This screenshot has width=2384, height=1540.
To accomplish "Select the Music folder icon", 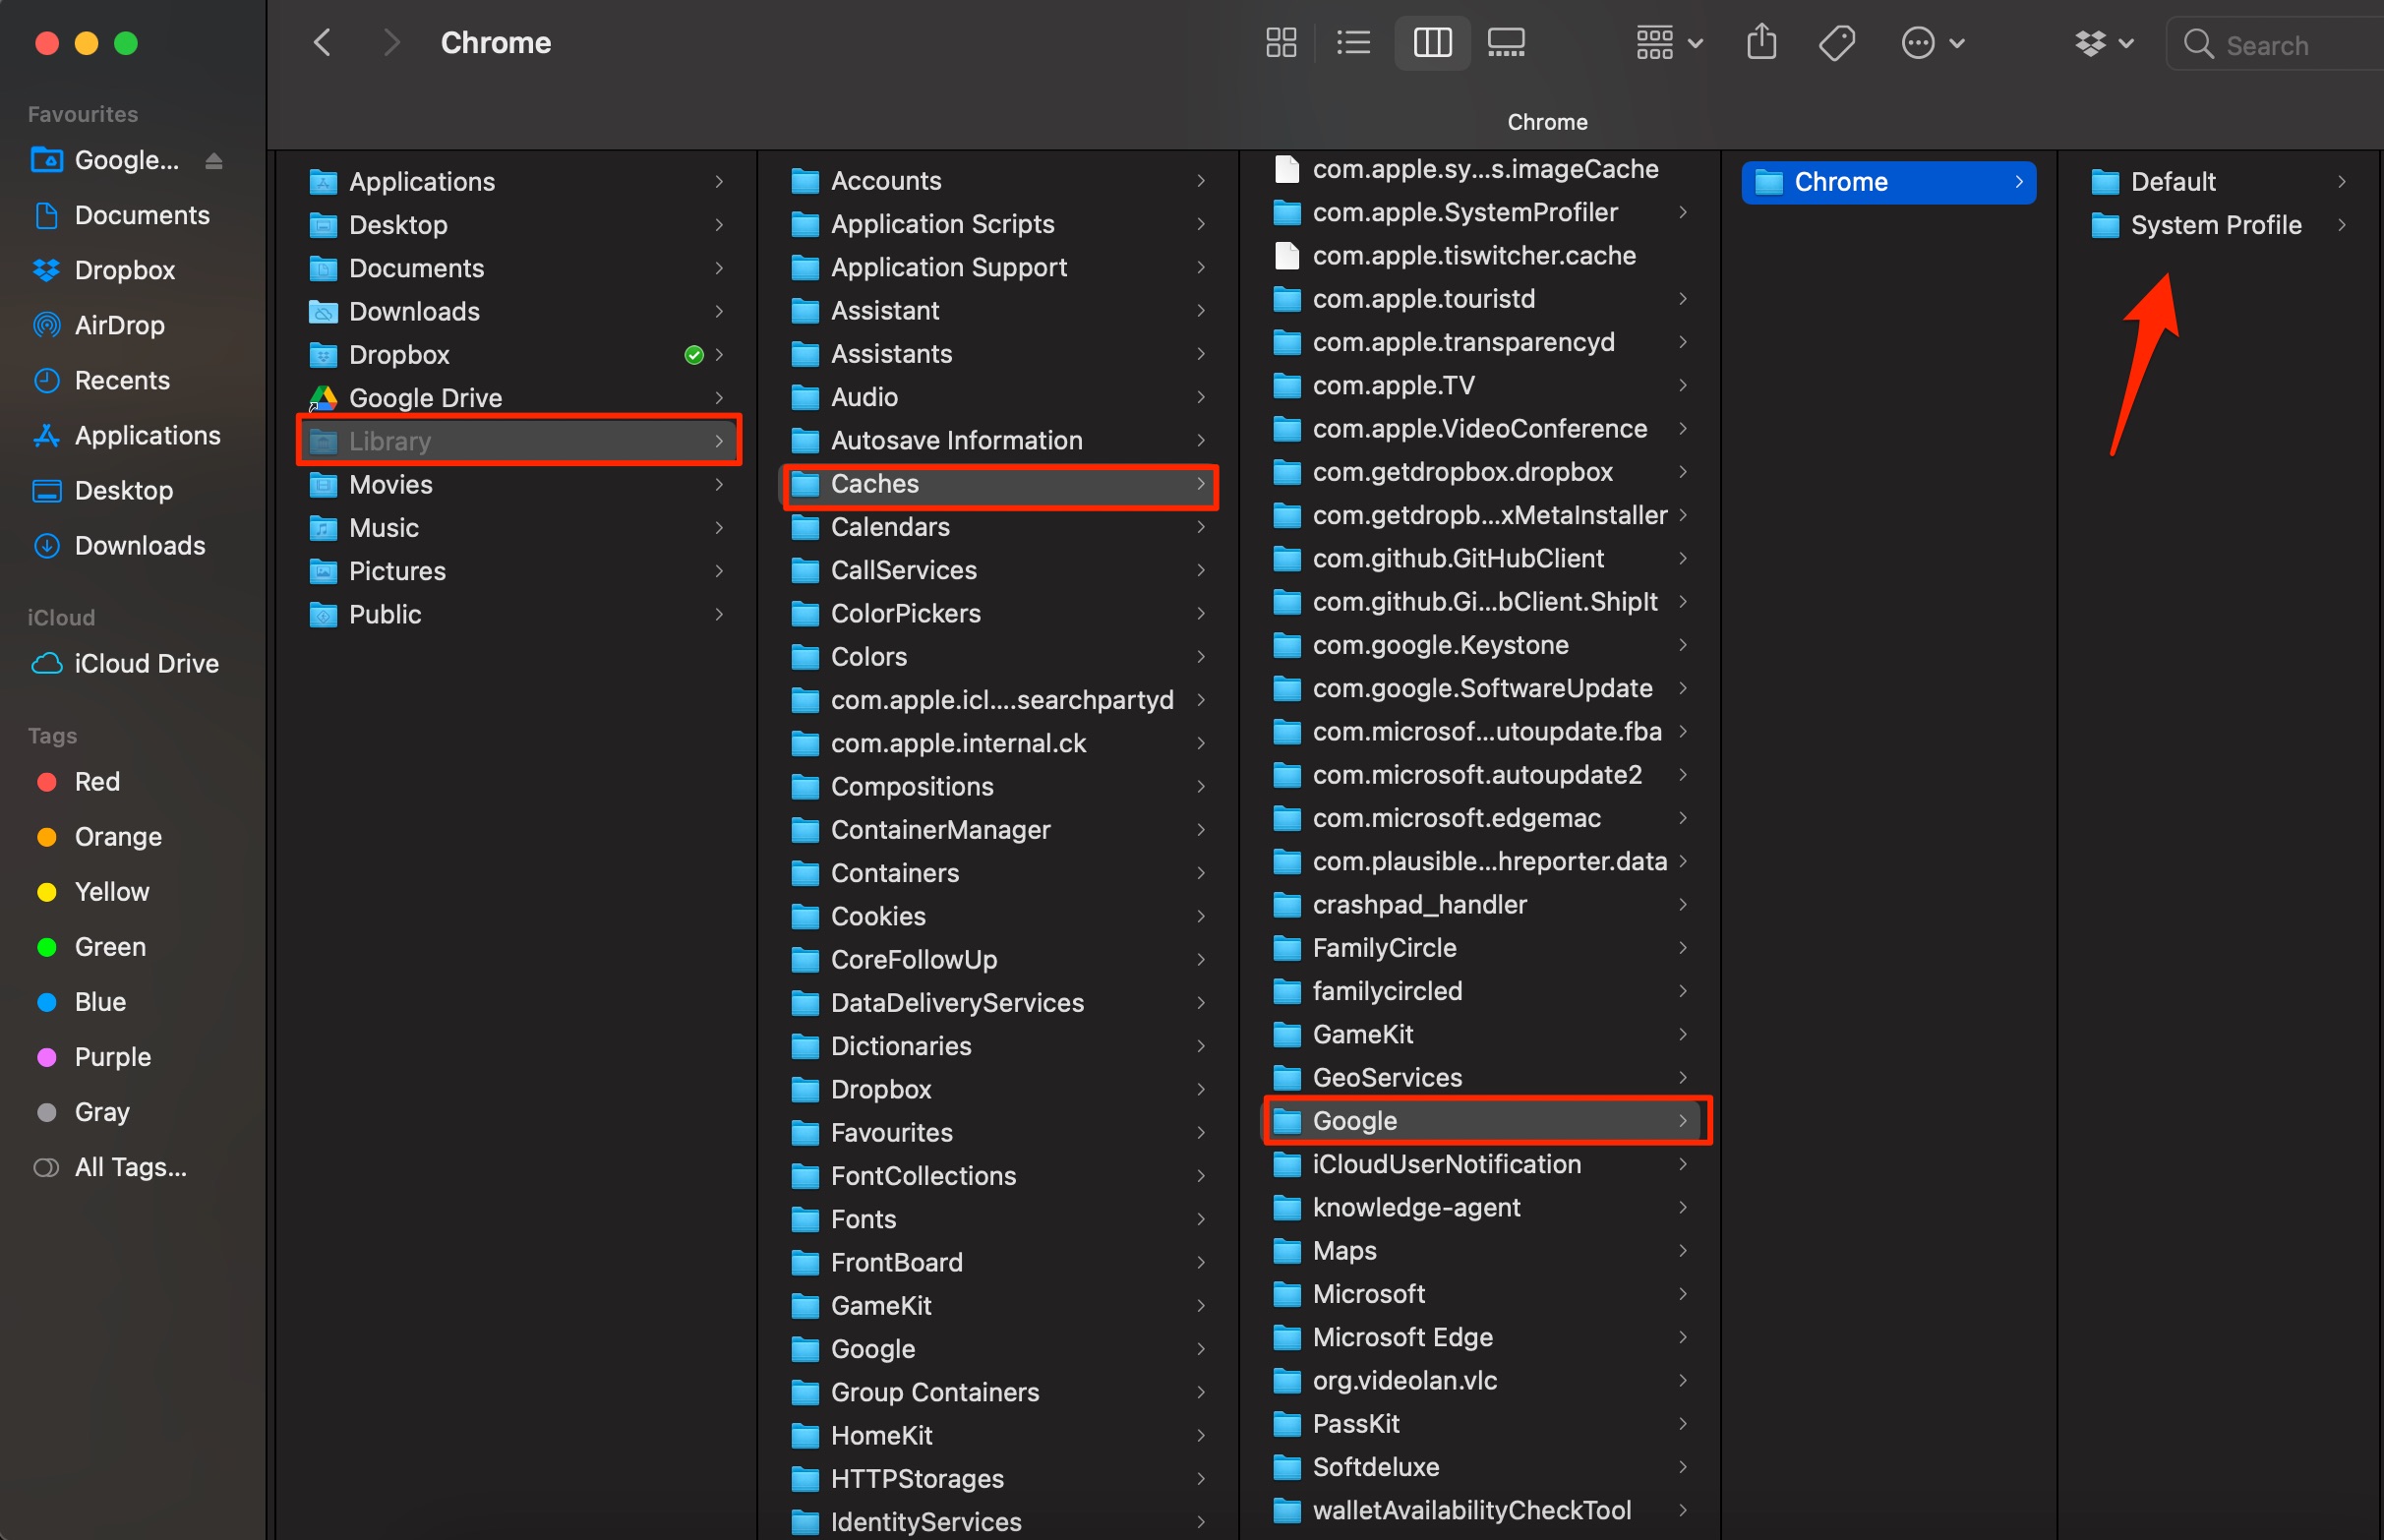I will pos(322,527).
